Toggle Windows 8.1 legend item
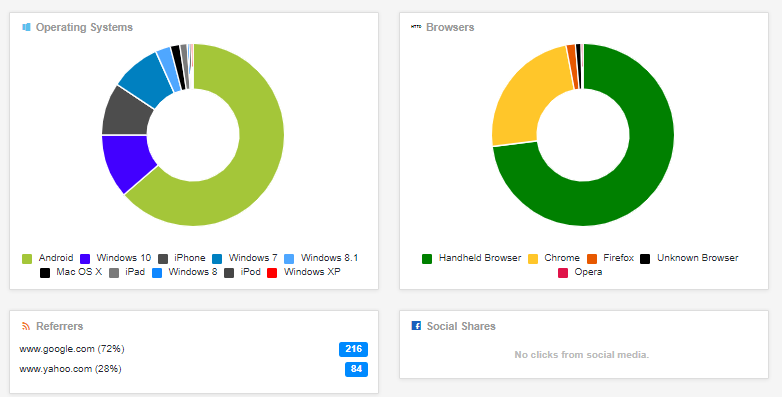Image resolution: width=782 pixels, height=397 pixels. coord(321,258)
